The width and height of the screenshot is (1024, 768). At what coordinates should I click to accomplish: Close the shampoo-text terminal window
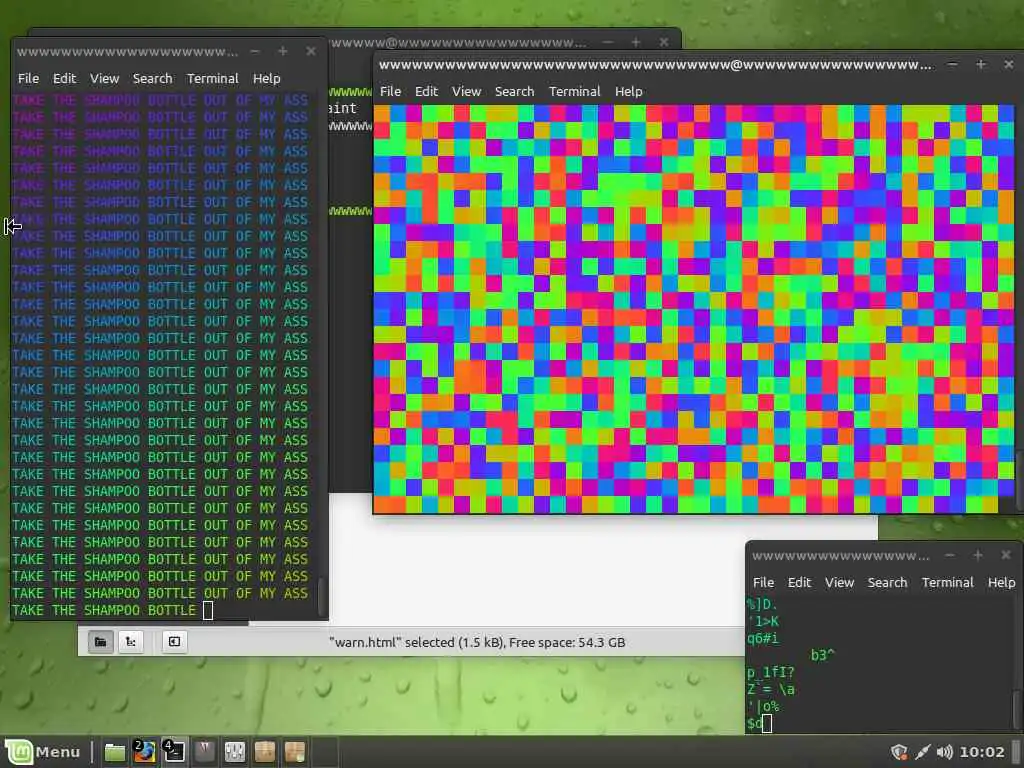pyautogui.click(x=311, y=51)
